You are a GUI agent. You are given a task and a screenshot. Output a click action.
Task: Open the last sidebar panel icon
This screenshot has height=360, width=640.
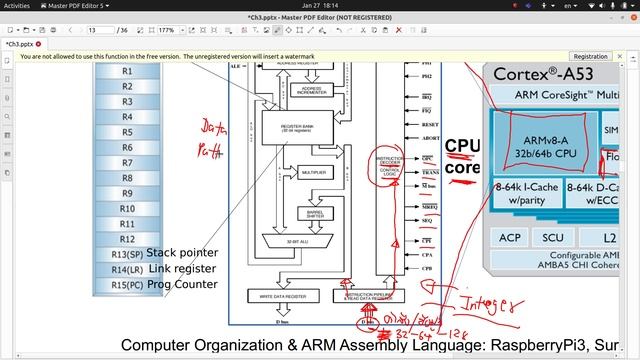7,173
